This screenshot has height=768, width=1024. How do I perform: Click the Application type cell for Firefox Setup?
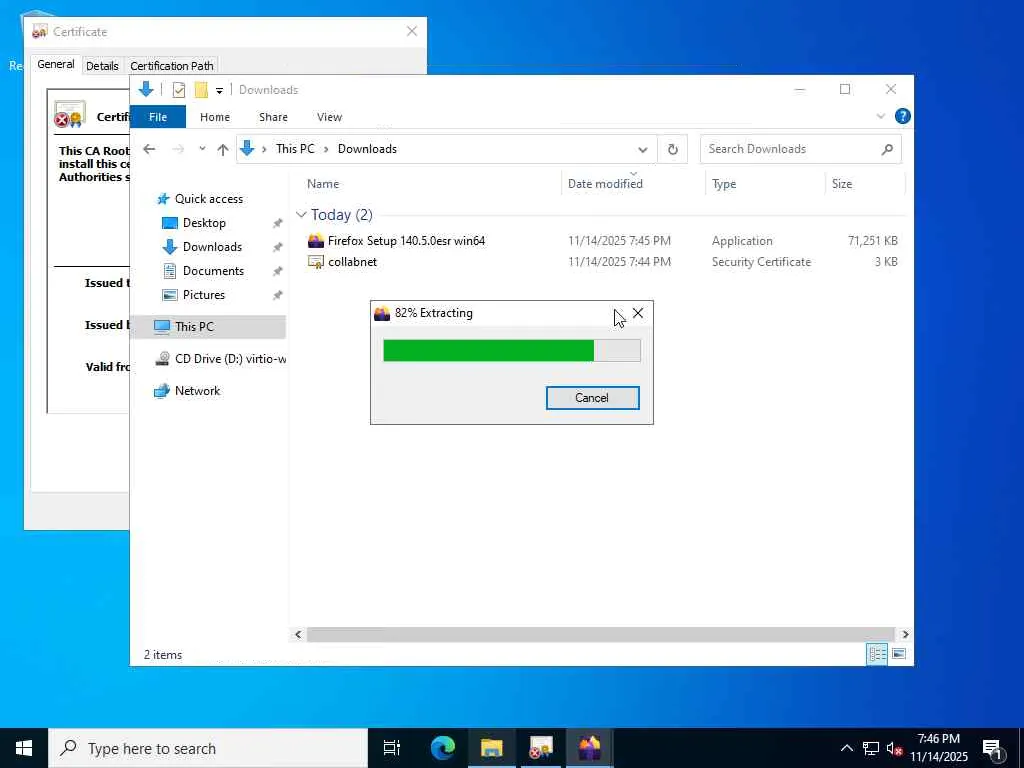[742, 241]
